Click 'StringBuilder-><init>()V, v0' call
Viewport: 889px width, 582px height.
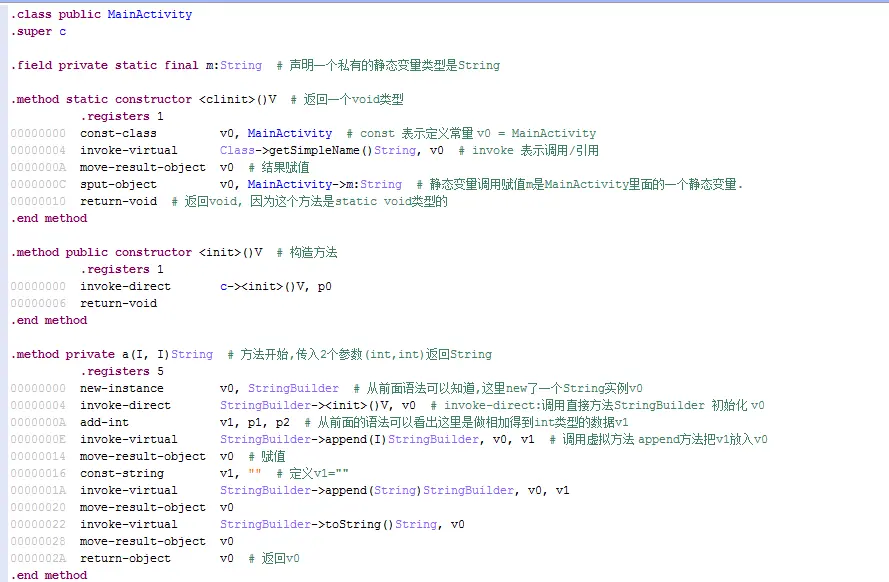coord(318,405)
